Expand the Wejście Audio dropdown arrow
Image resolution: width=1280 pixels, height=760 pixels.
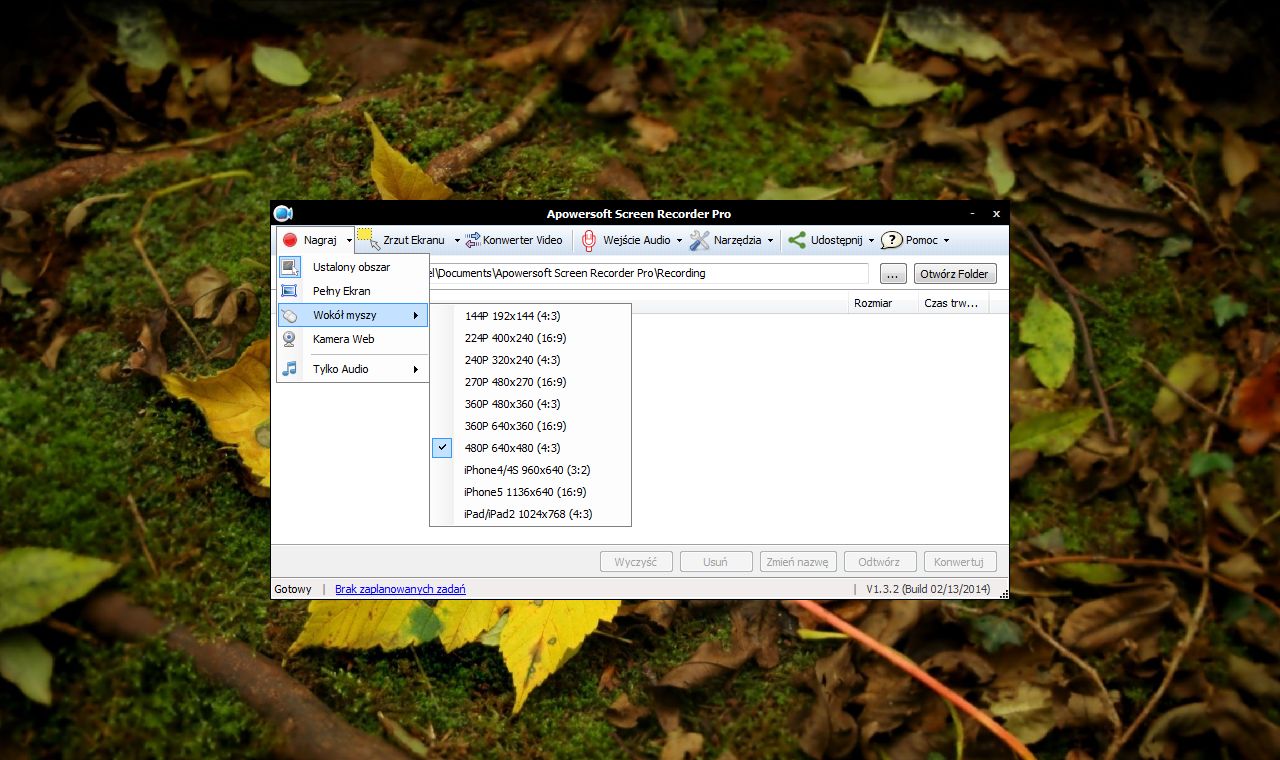pos(679,241)
